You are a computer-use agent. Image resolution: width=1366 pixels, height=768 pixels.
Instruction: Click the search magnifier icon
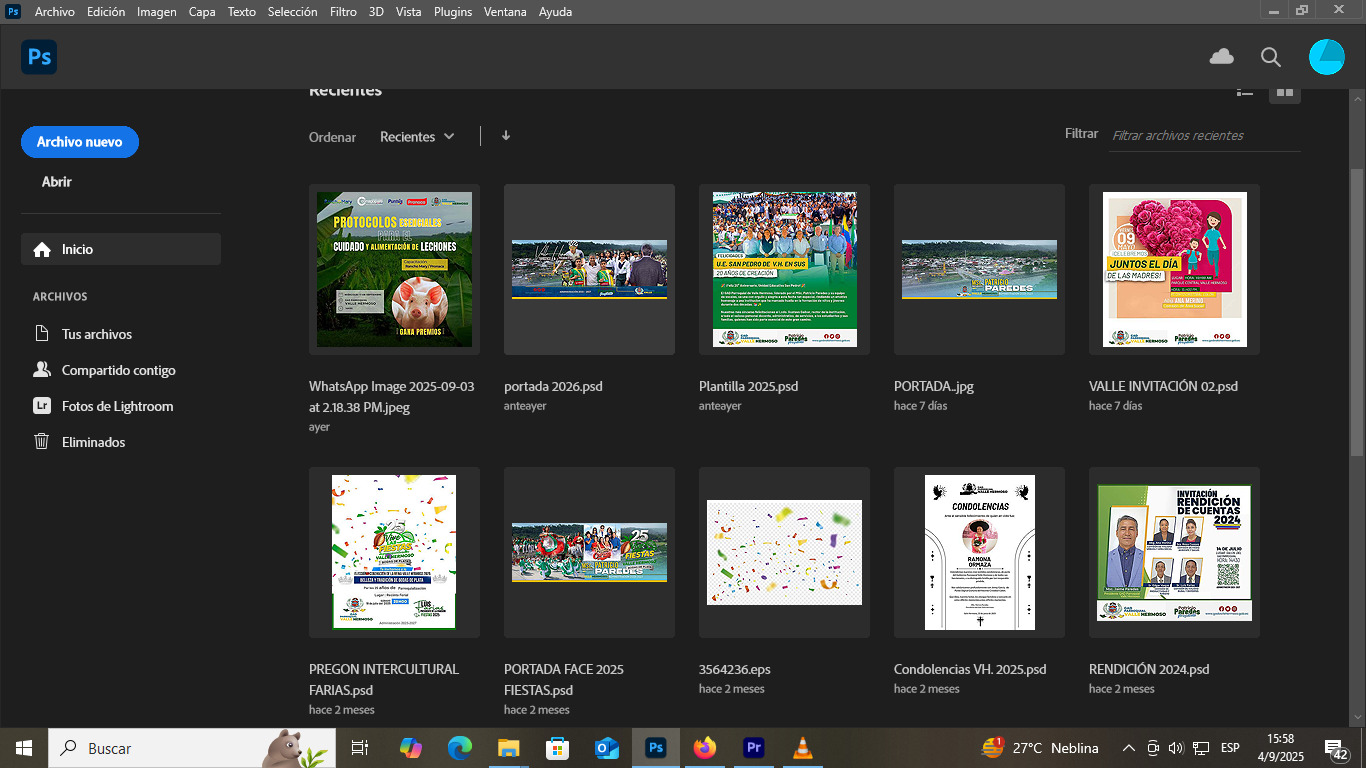(x=1271, y=57)
